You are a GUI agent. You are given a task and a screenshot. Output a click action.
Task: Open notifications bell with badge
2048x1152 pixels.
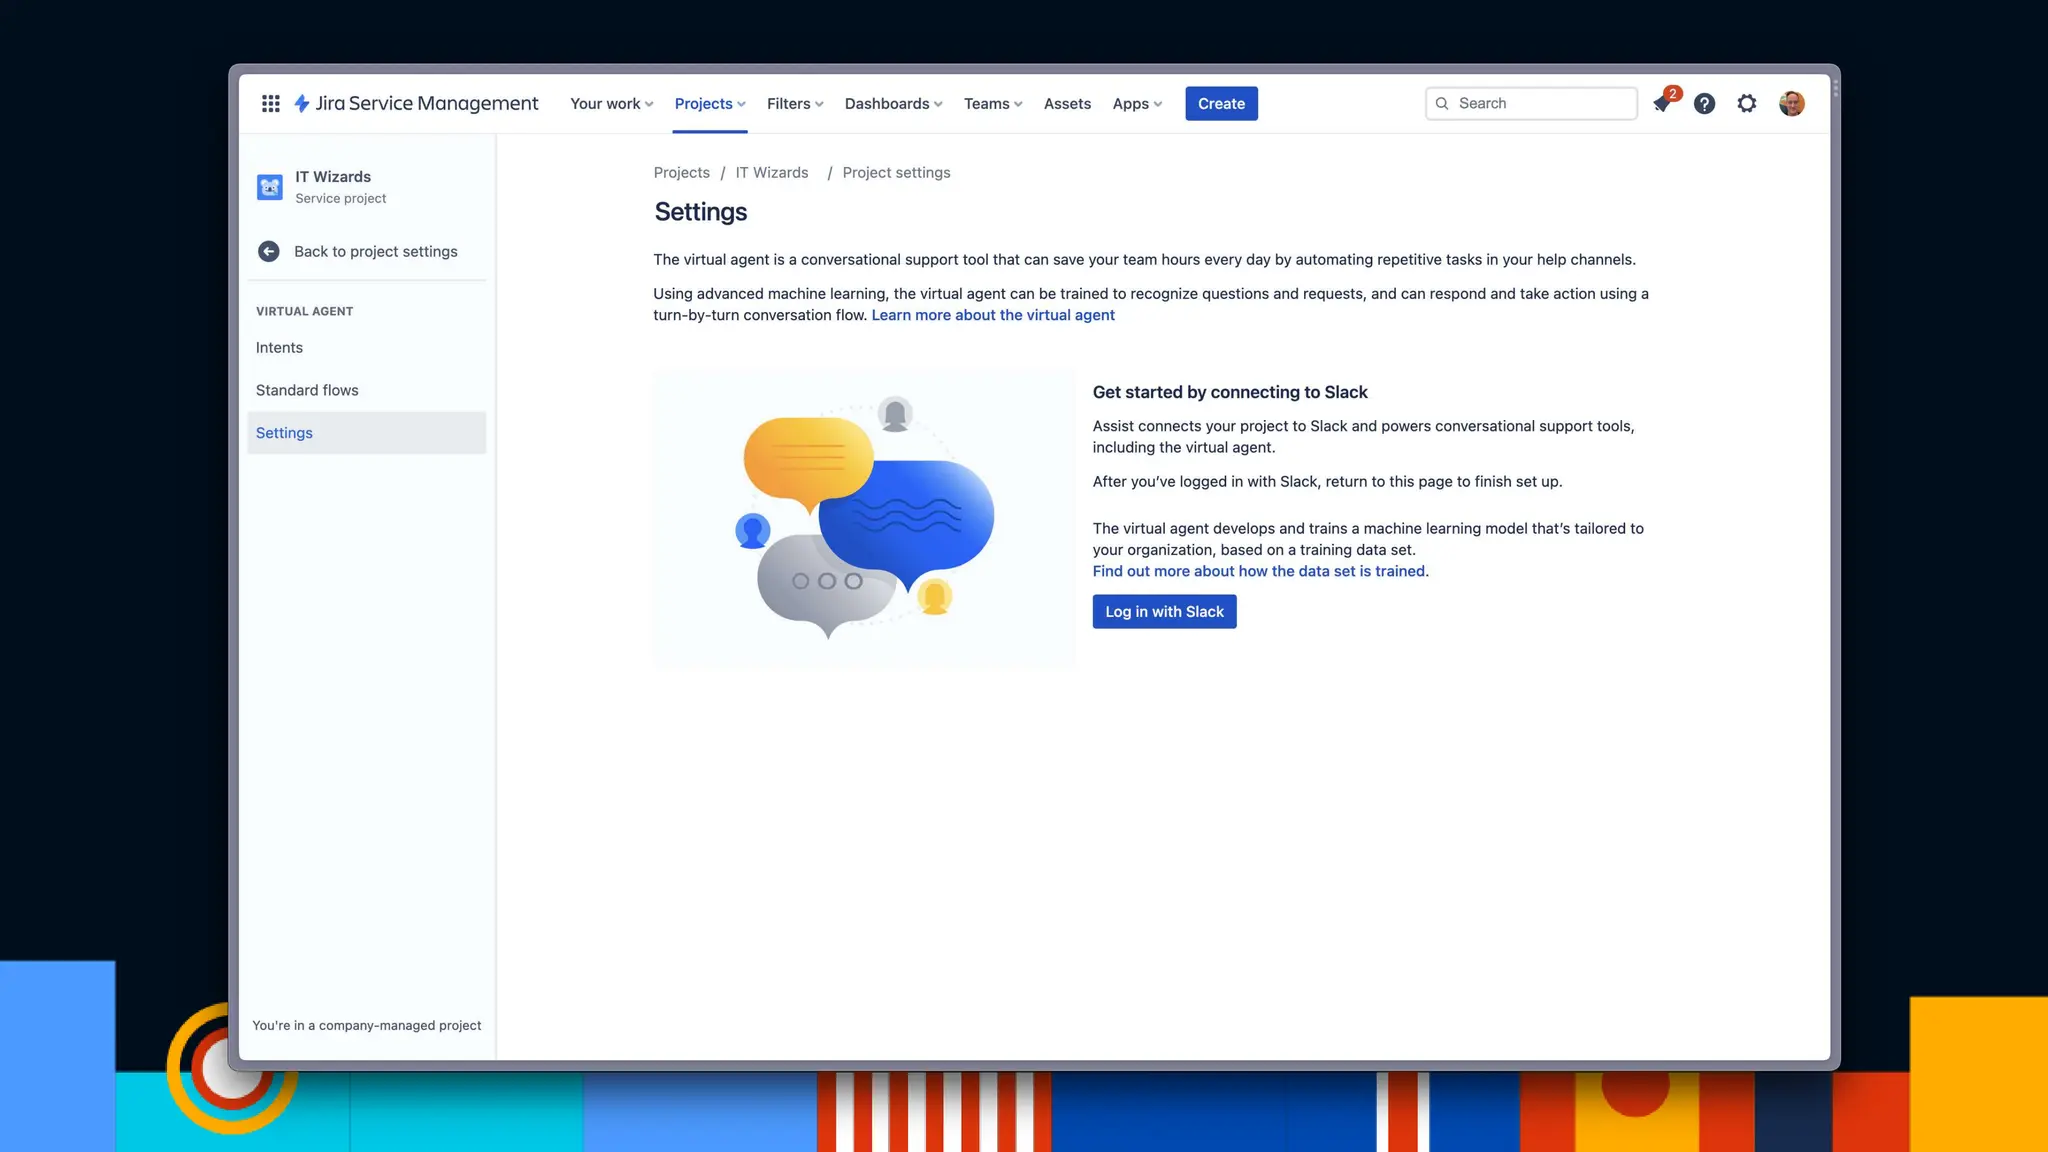[x=1663, y=103]
